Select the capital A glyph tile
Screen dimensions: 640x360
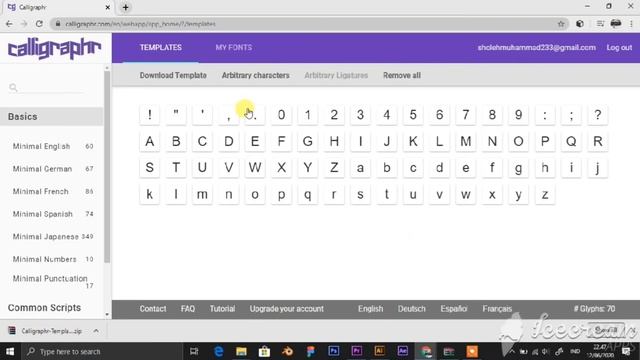click(x=150, y=141)
